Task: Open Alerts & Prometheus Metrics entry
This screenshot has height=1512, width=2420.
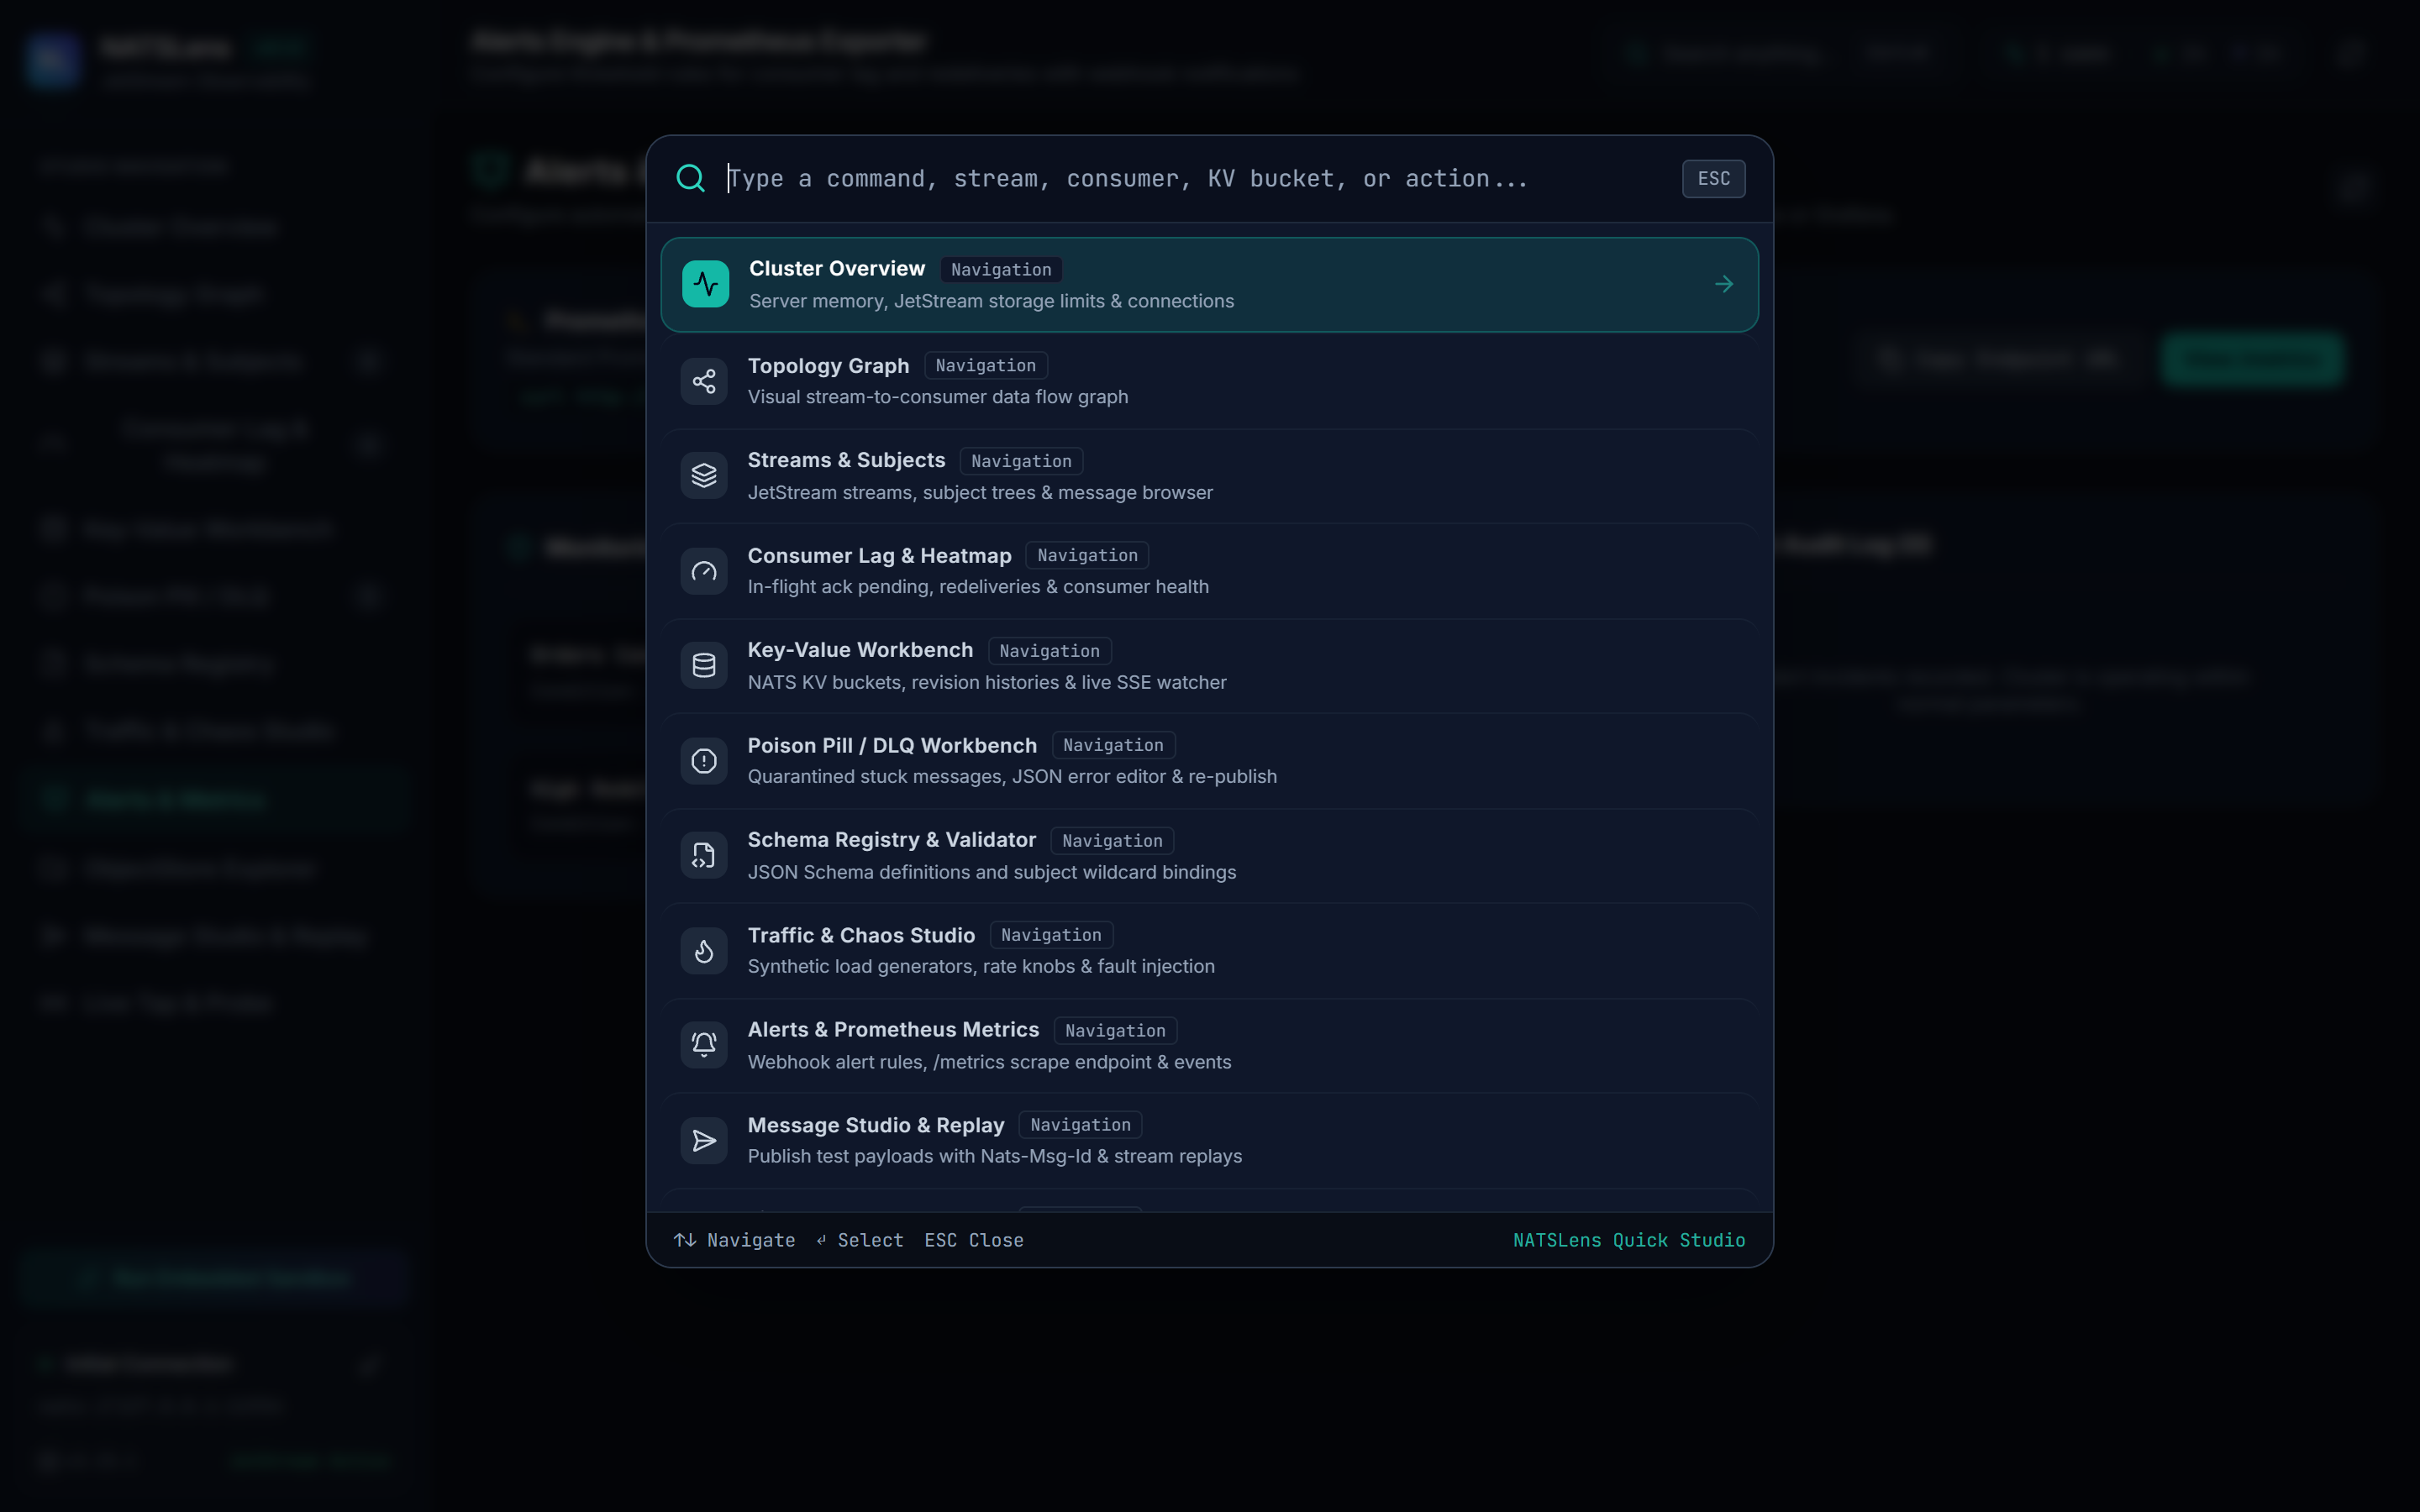Action: [x=1209, y=1045]
